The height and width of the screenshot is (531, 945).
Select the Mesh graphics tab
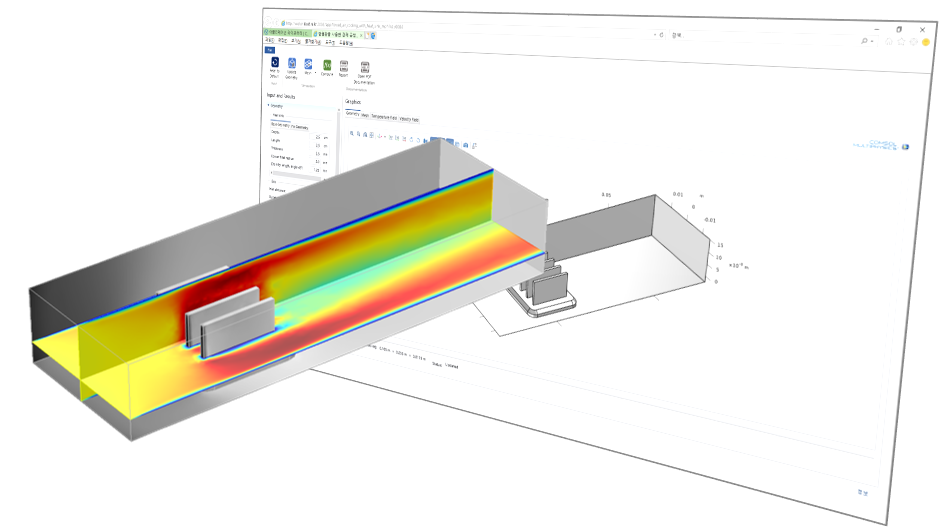pyautogui.click(x=365, y=115)
